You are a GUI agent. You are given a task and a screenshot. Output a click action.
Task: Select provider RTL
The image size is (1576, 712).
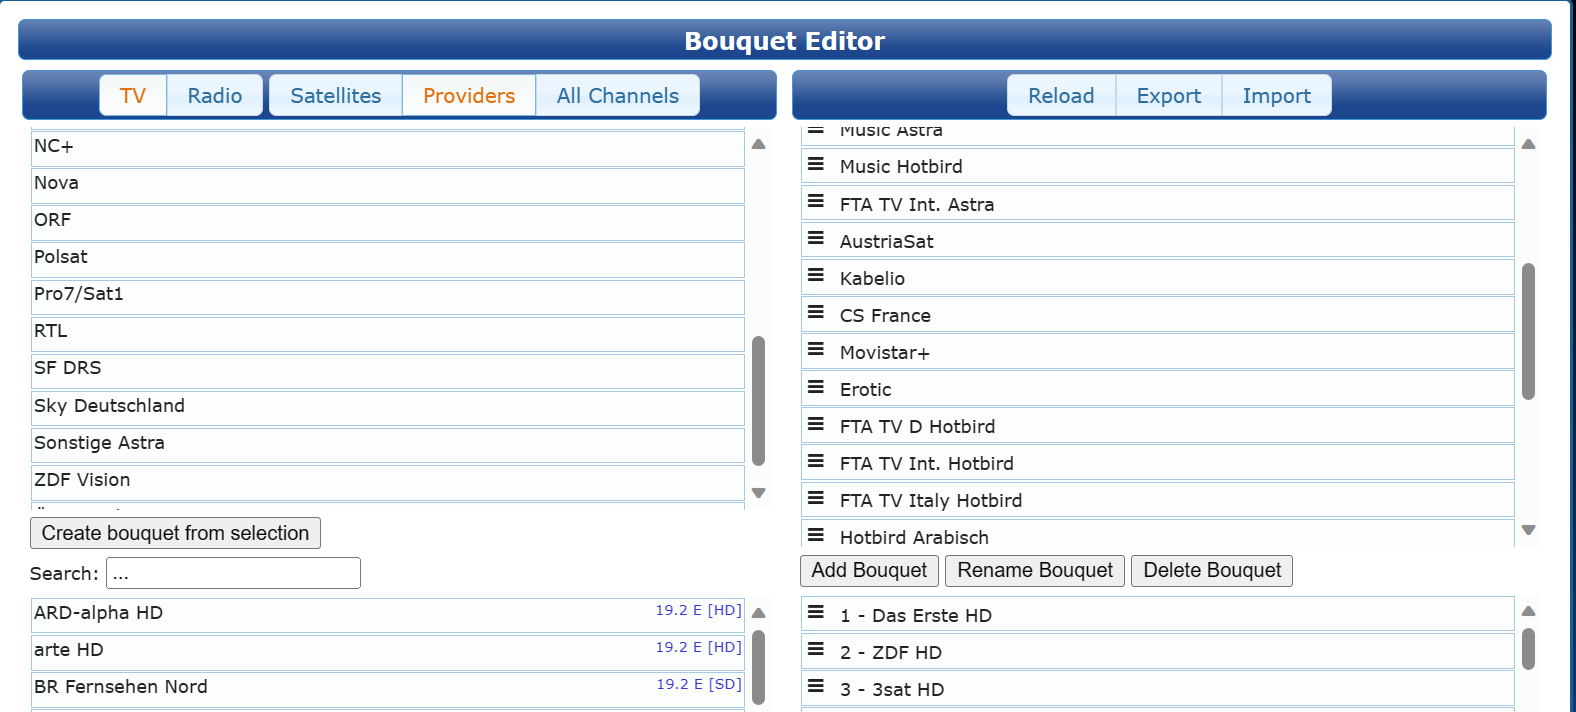388,333
